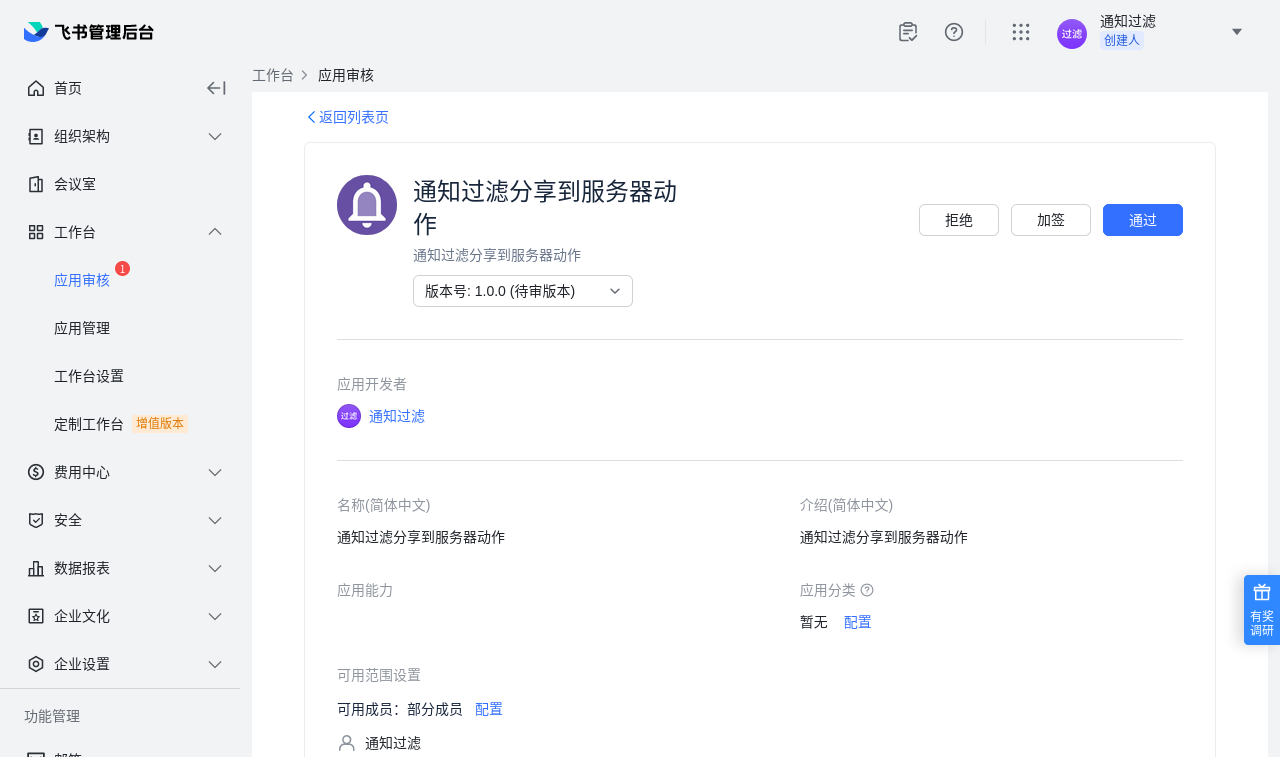Click the 拒绝 reject button
The height and width of the screenshot is (757, 1280).
coord(959,220)
